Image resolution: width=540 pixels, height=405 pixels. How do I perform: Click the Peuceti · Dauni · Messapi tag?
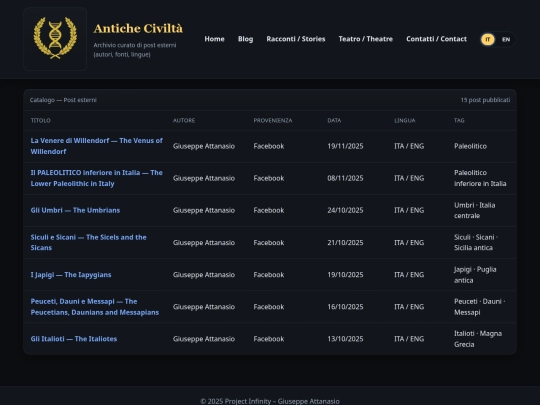(479, 307)
